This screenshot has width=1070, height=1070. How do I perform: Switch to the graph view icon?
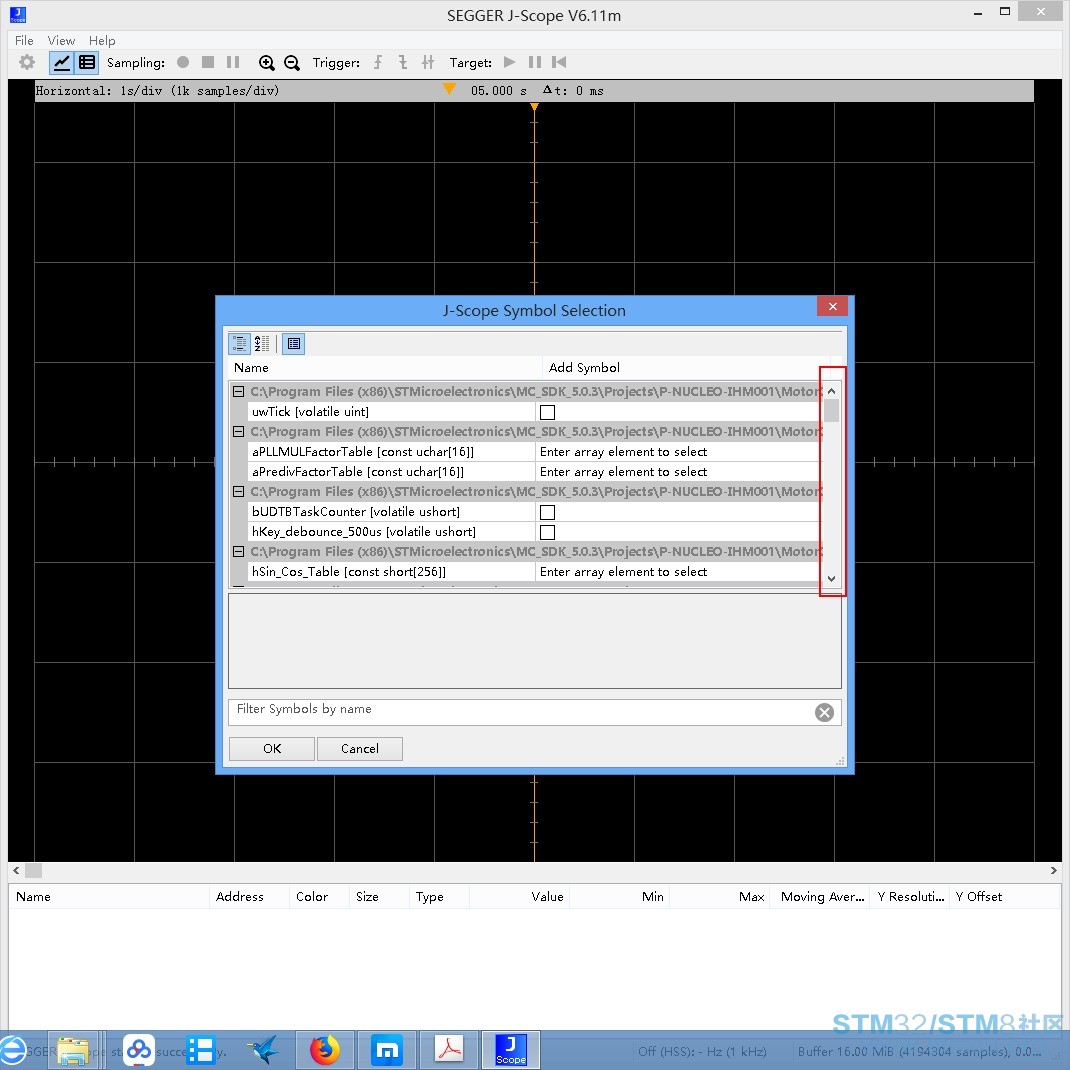(61, 63)
